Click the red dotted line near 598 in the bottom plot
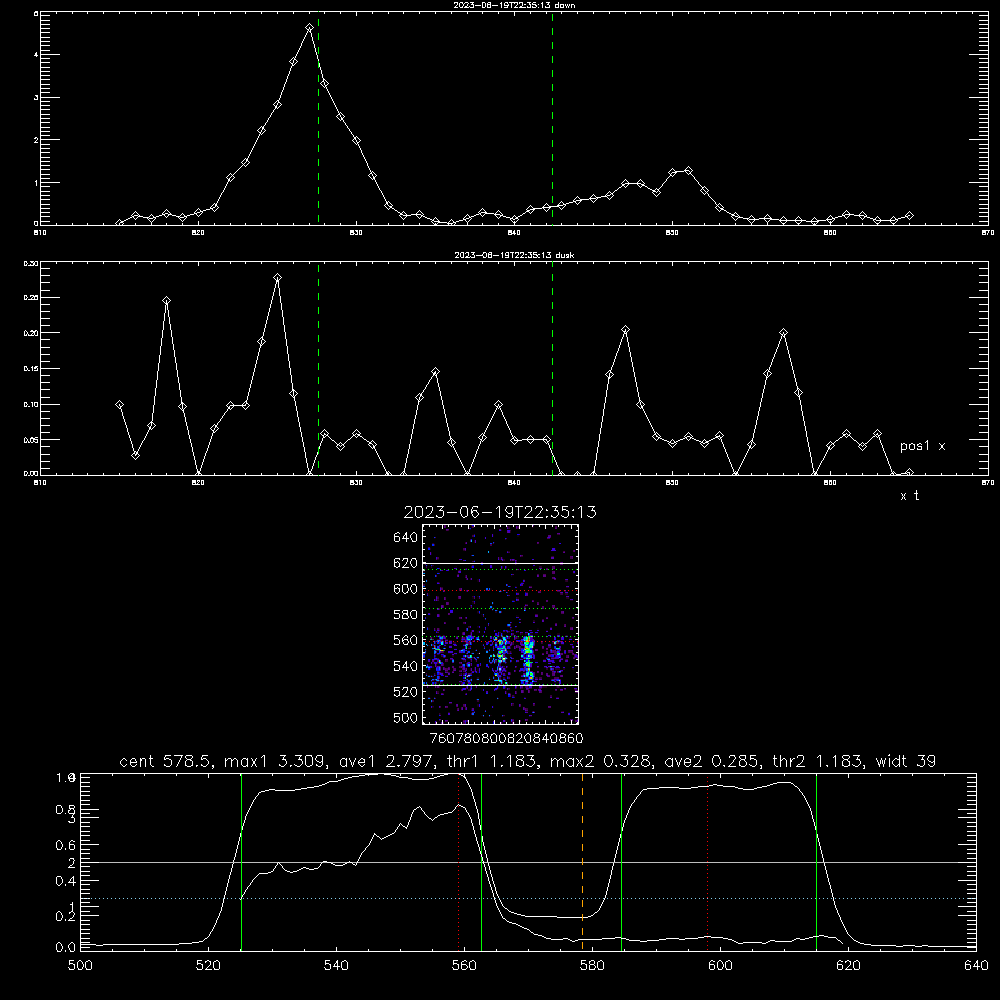Image resolution: width=1000 pixels, height=1000 pixels. 707,861
